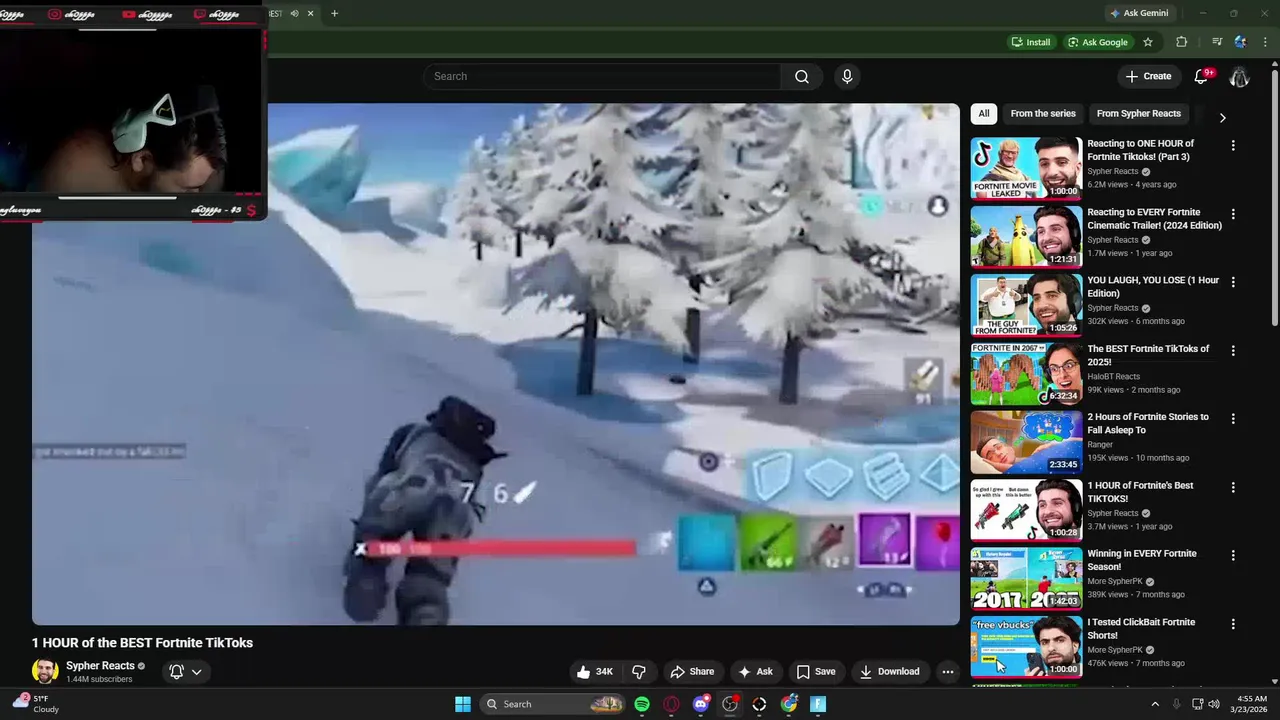
Task: Click video title '1 HOUR of the BEST Fortnite TikToks'
Action: coord(142,643)
